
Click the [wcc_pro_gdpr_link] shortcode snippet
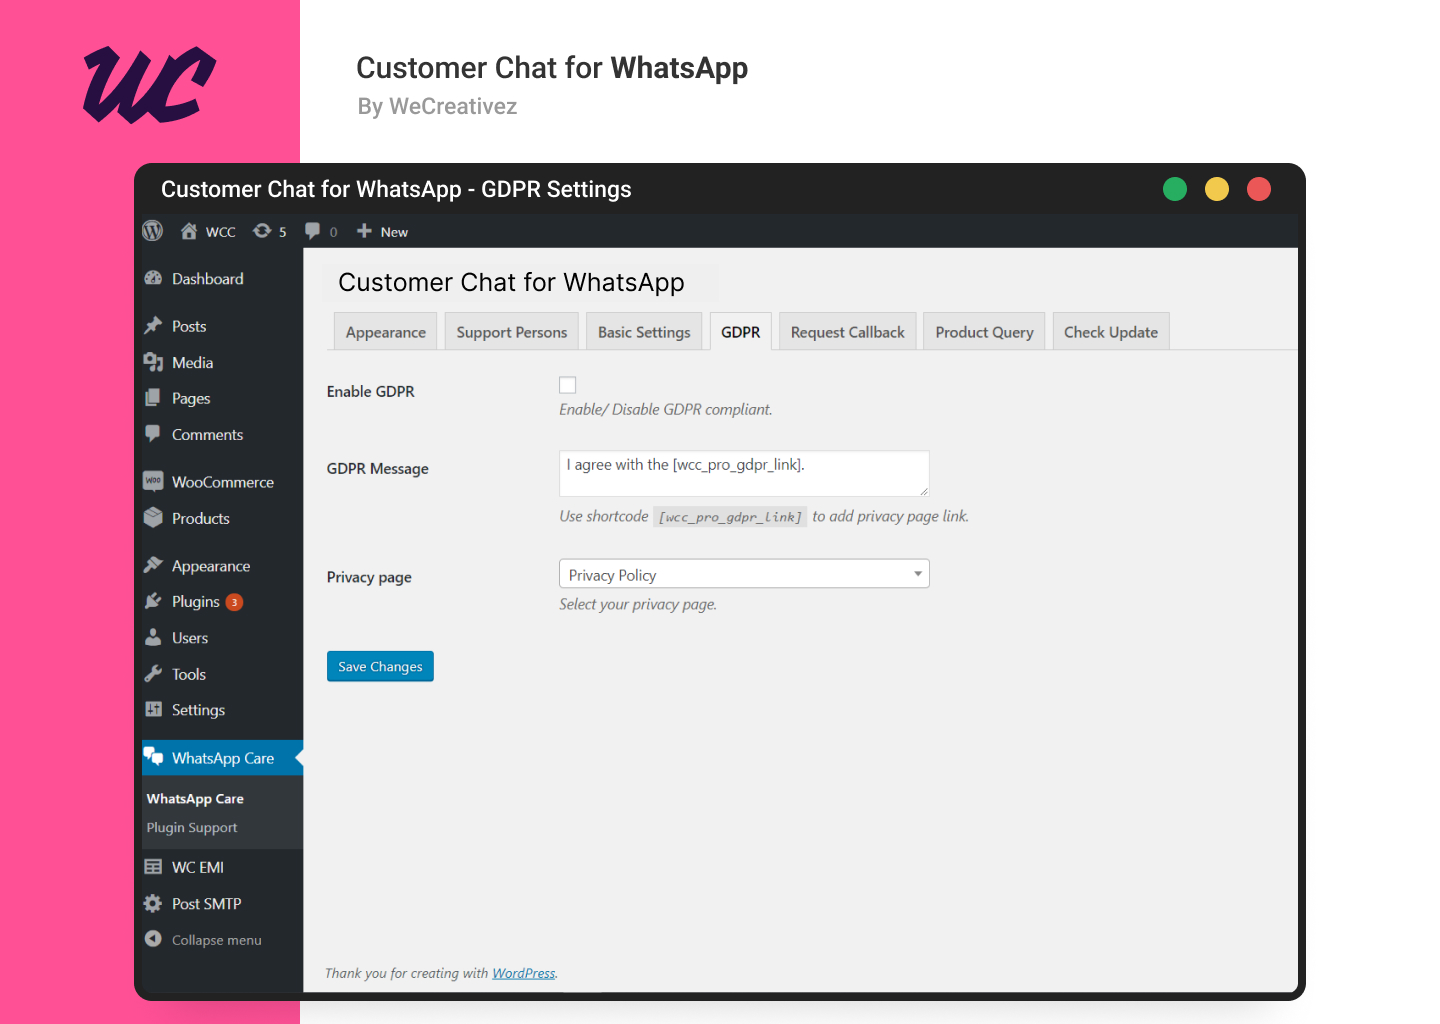pyautogui.click(x=730, y=517)
